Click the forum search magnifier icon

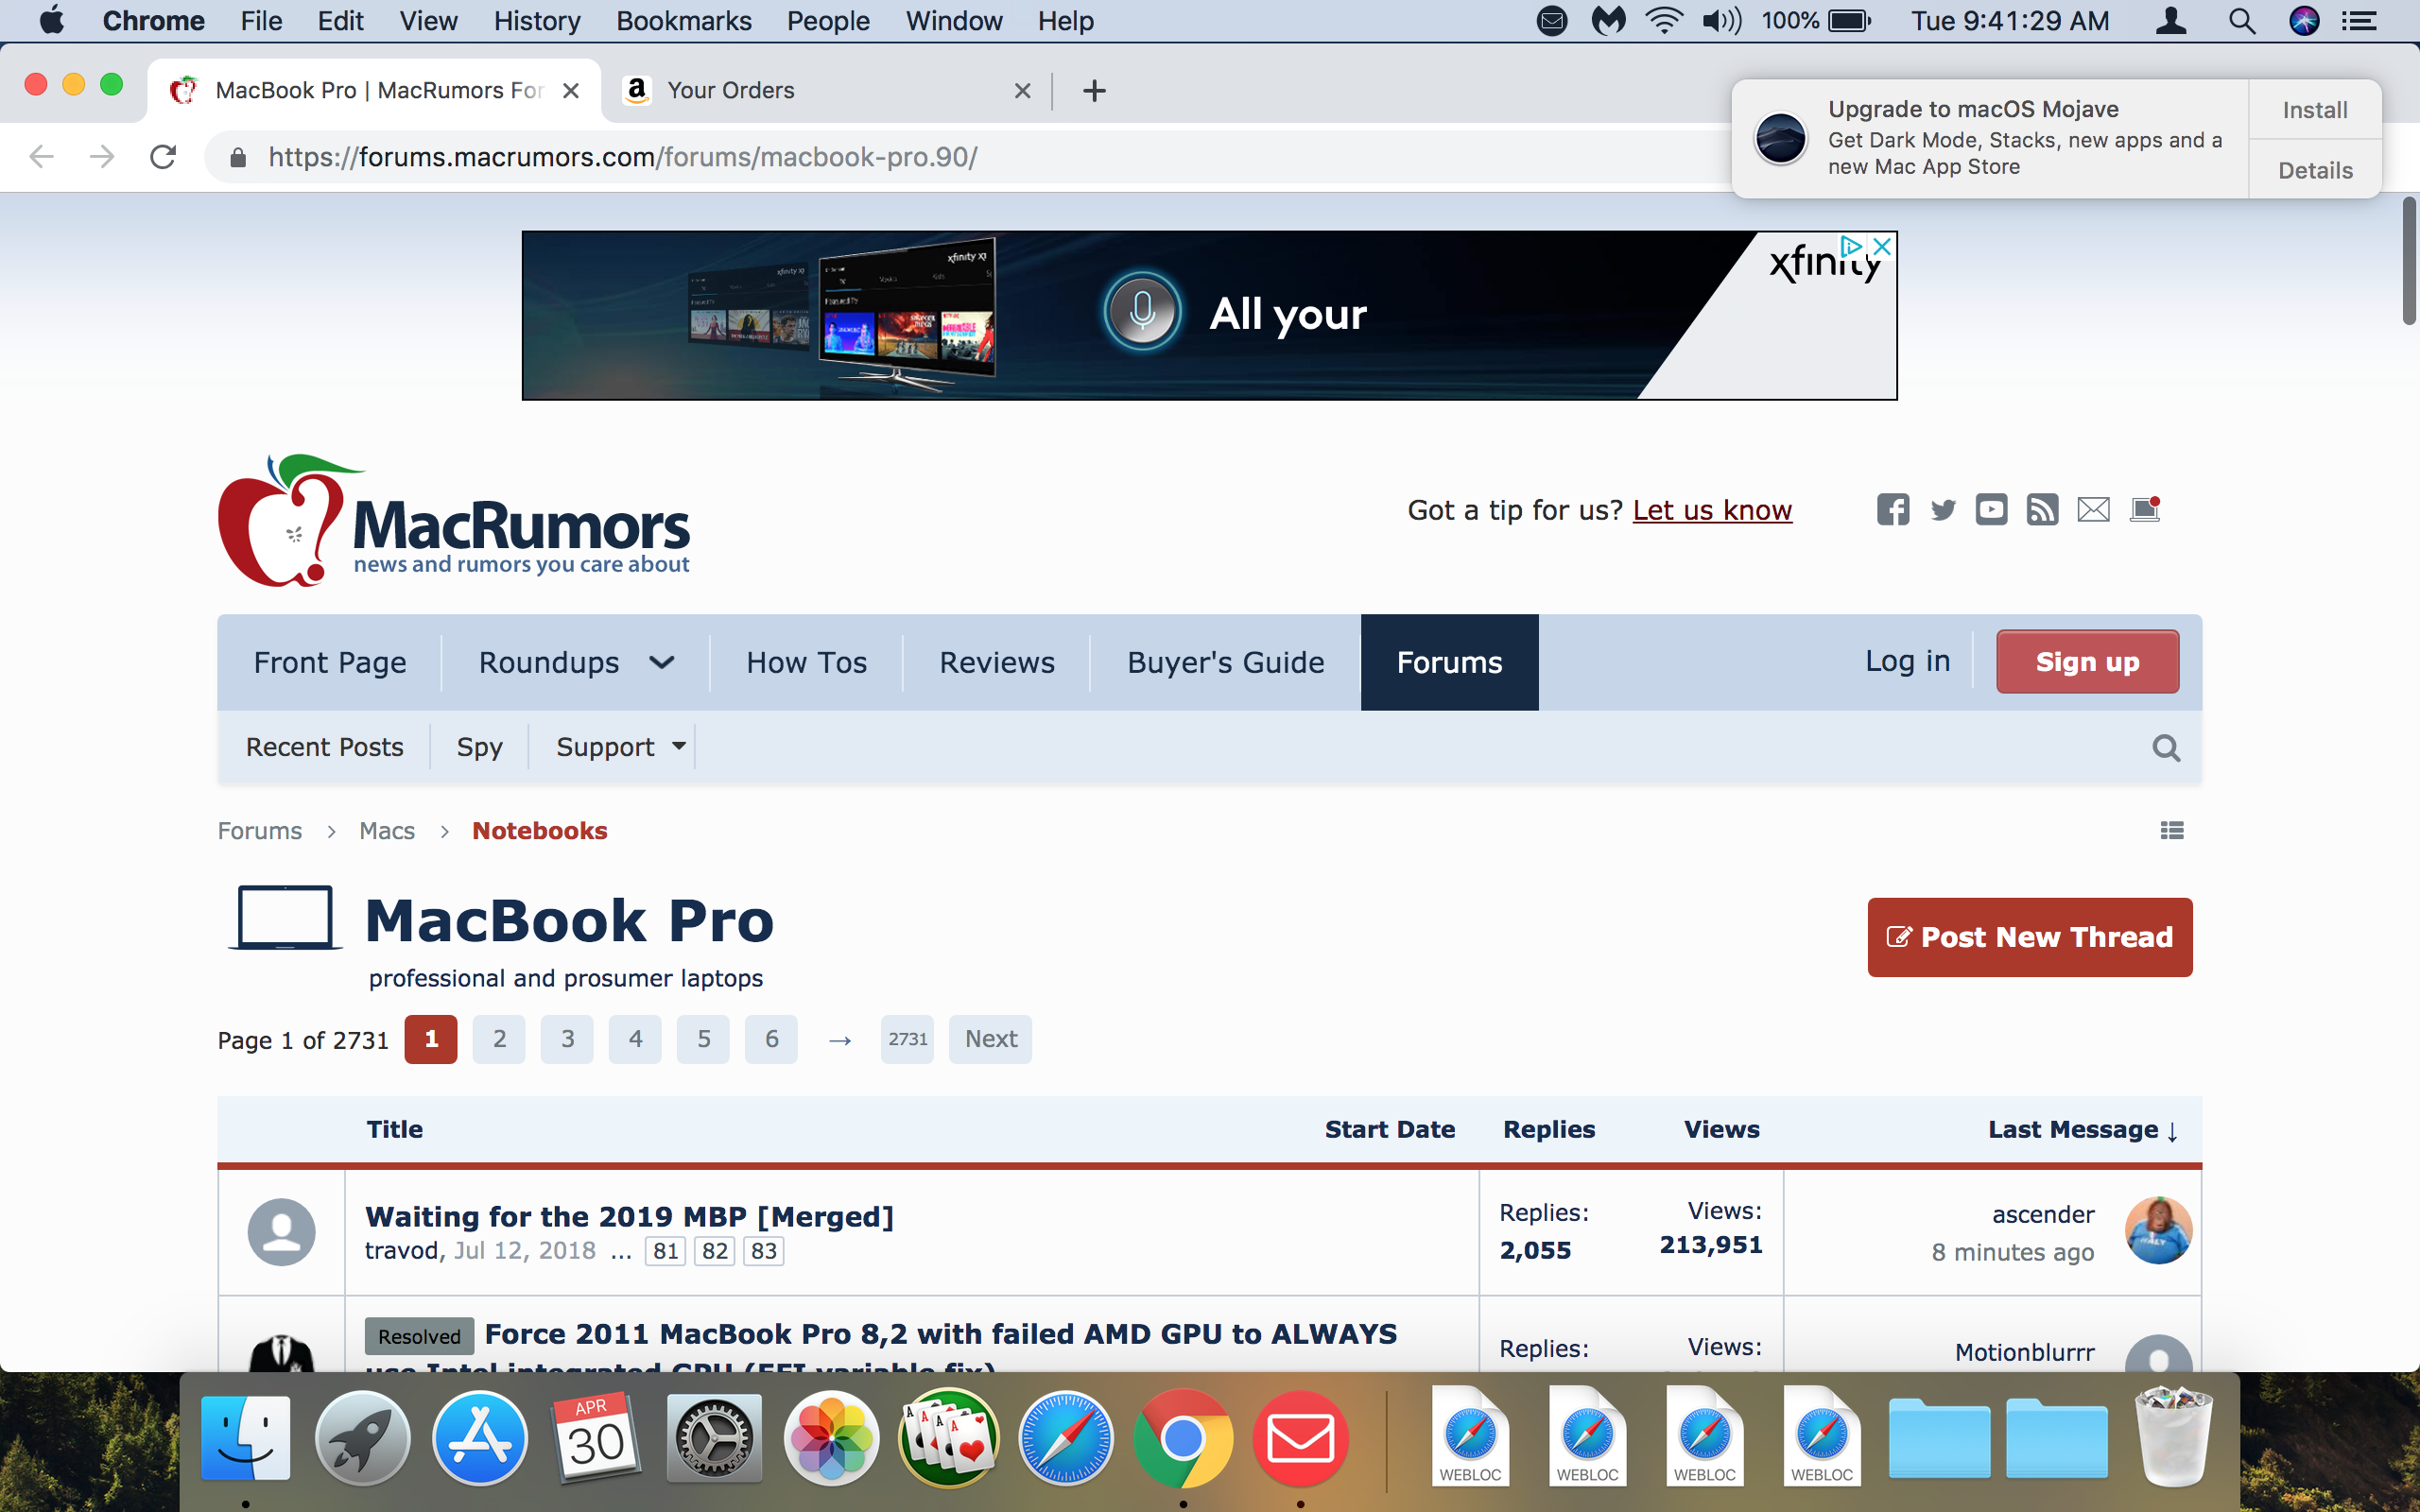pos(2166,748)
